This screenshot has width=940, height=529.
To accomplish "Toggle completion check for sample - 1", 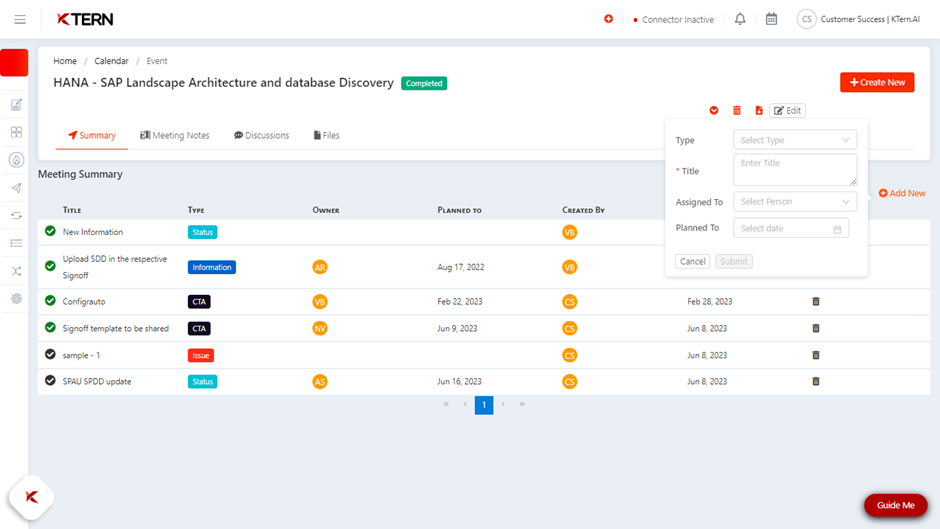I will (x=50, y=354).
